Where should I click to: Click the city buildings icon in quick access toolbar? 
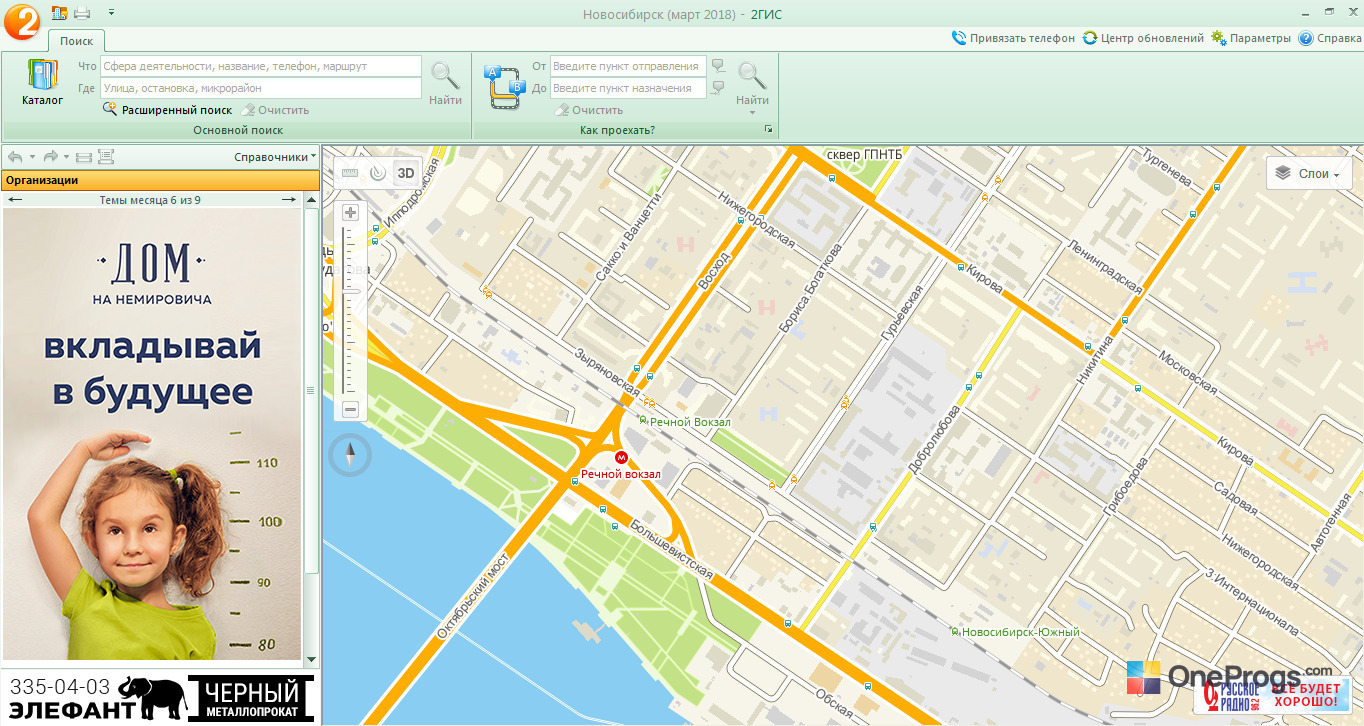coord(59,13)
